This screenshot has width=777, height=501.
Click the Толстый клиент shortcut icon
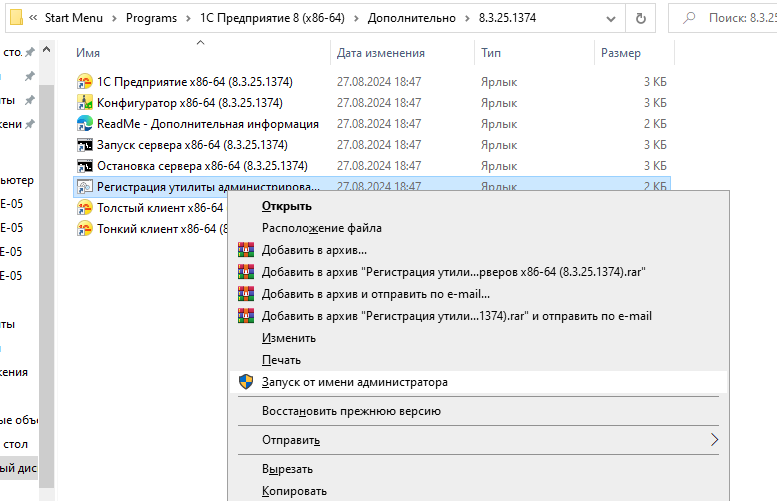(x=85, y=208)
